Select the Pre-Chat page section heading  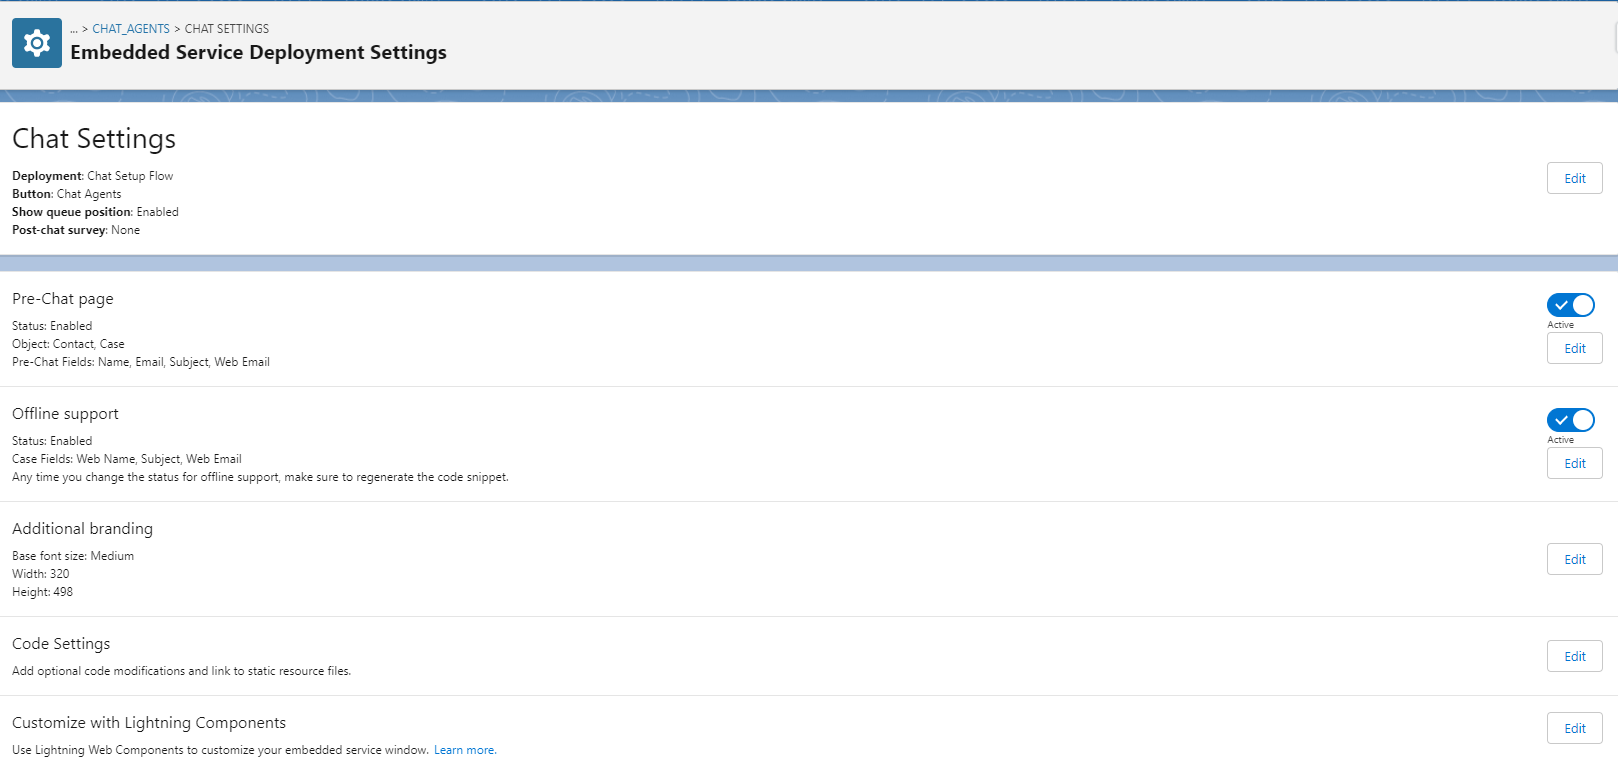pos(63,299)
